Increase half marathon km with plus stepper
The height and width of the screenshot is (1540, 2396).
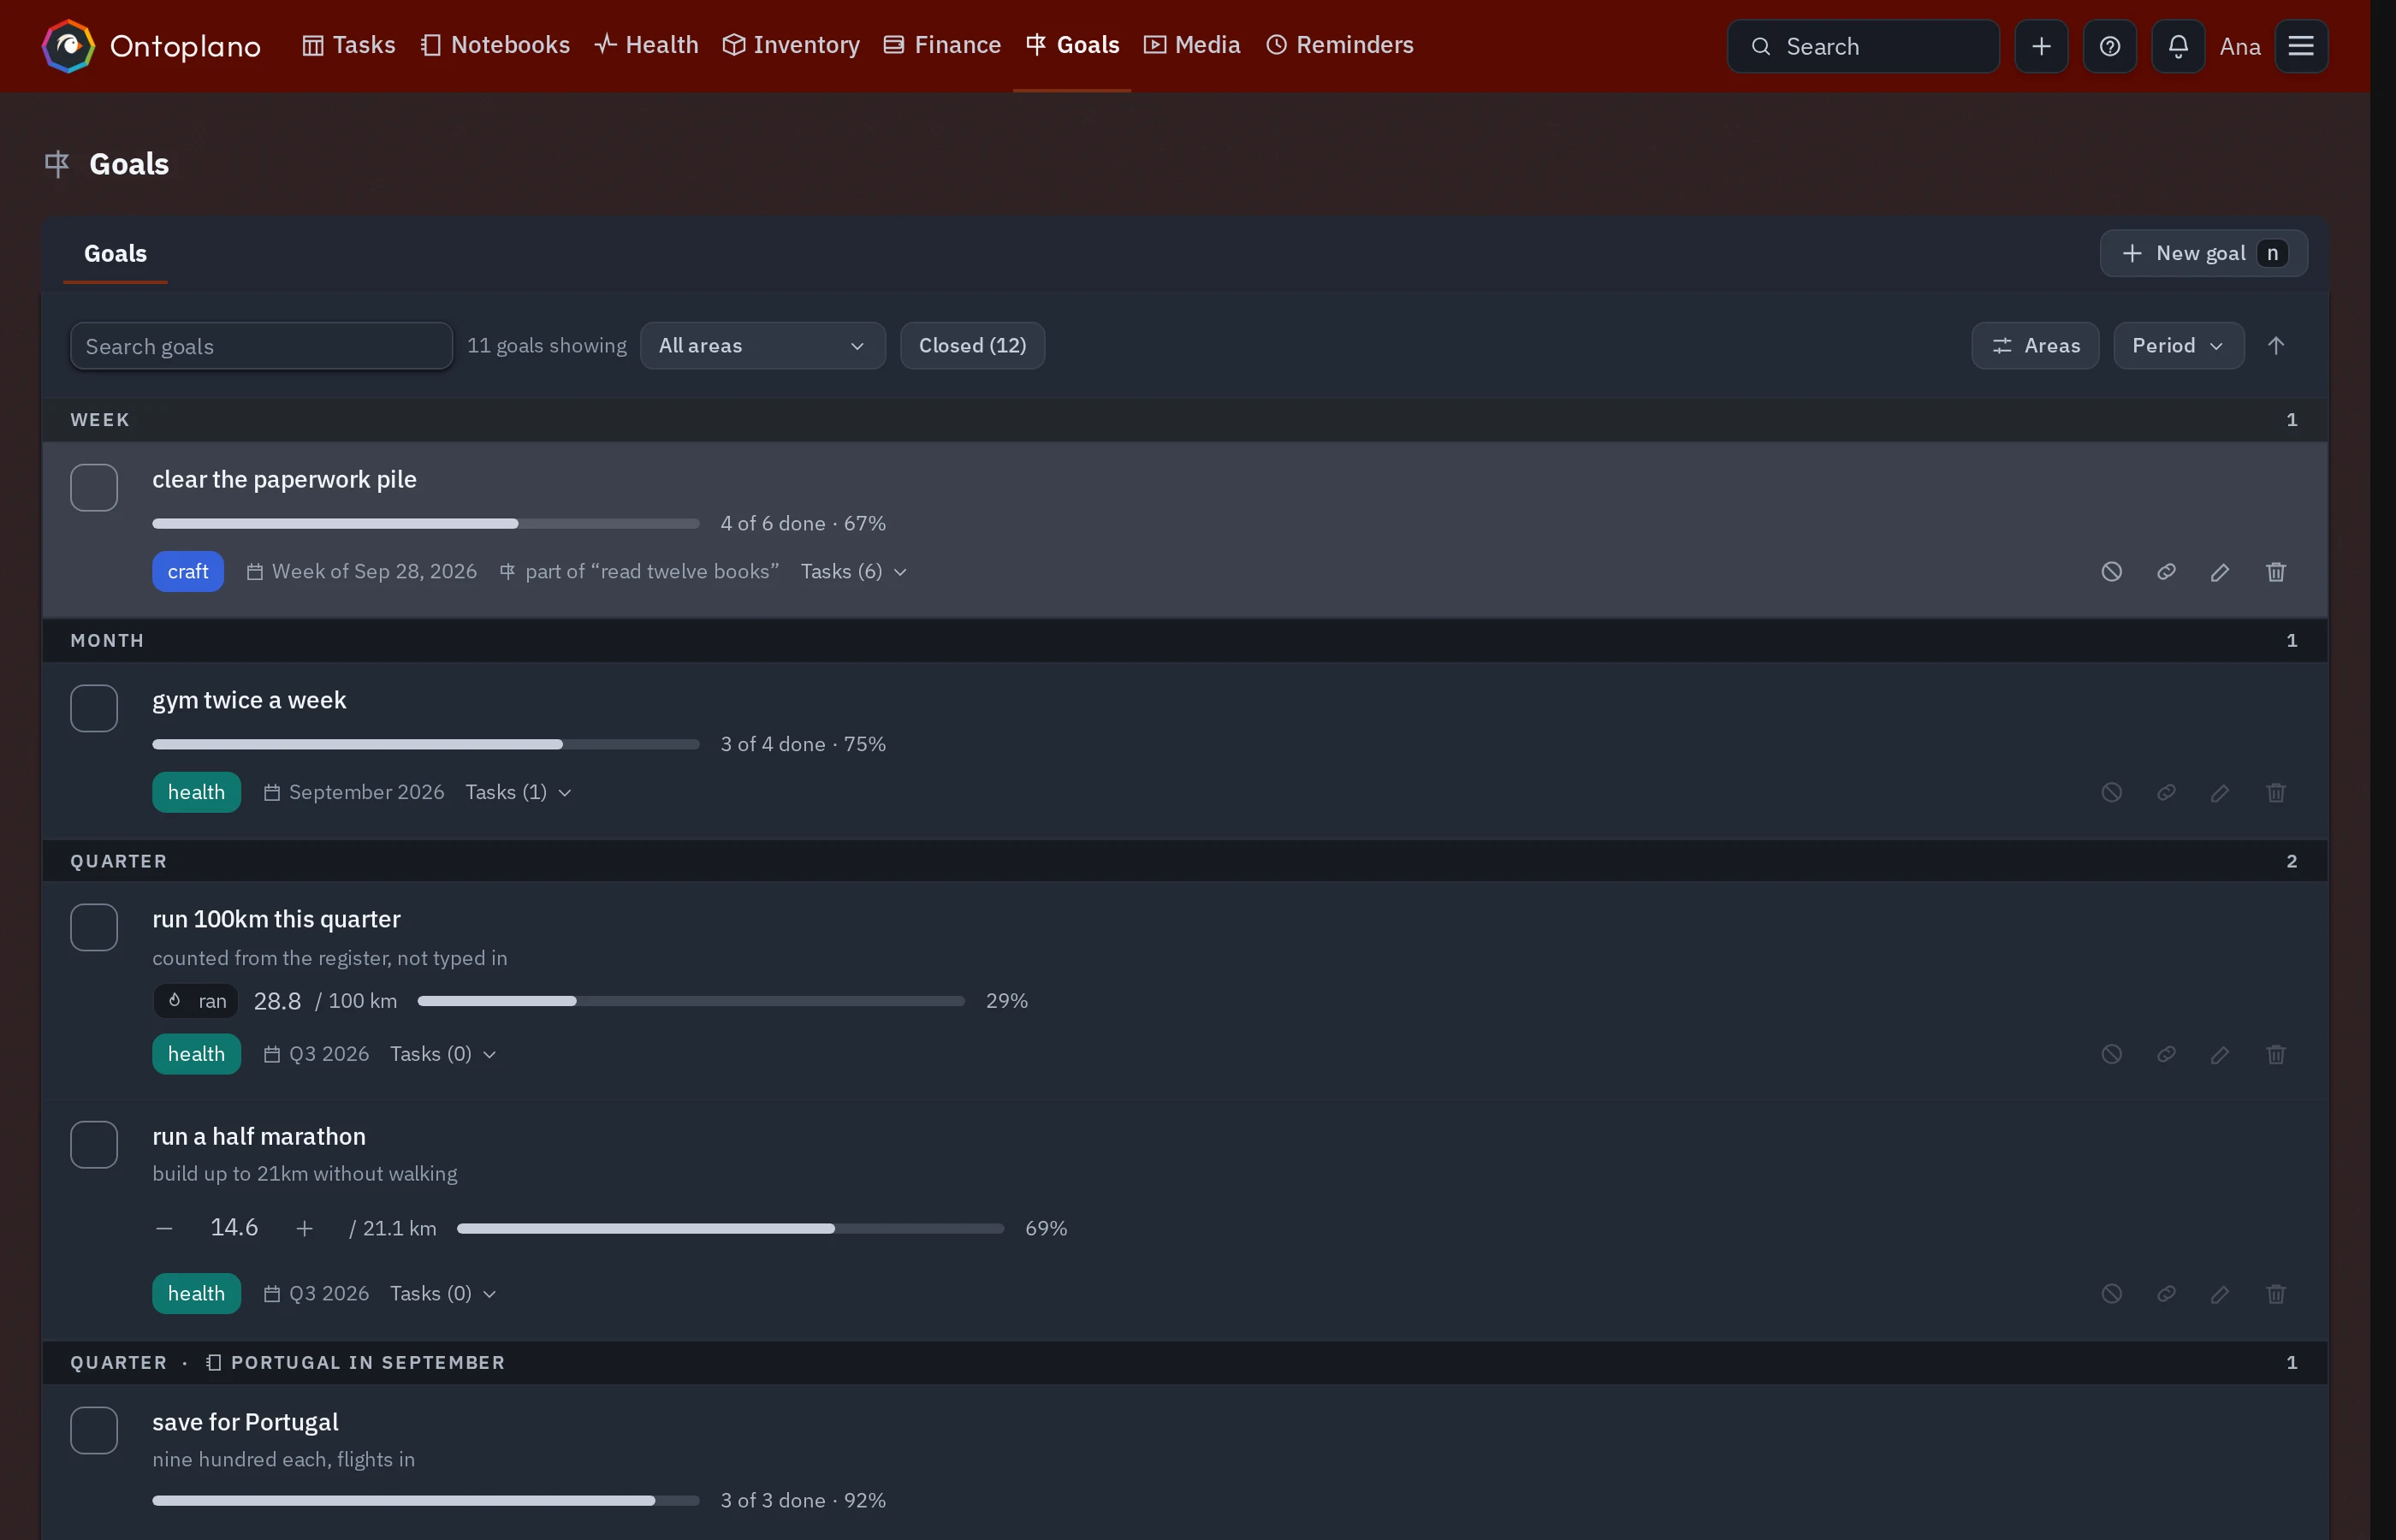pyautogui.click(x=305, y=1229)
